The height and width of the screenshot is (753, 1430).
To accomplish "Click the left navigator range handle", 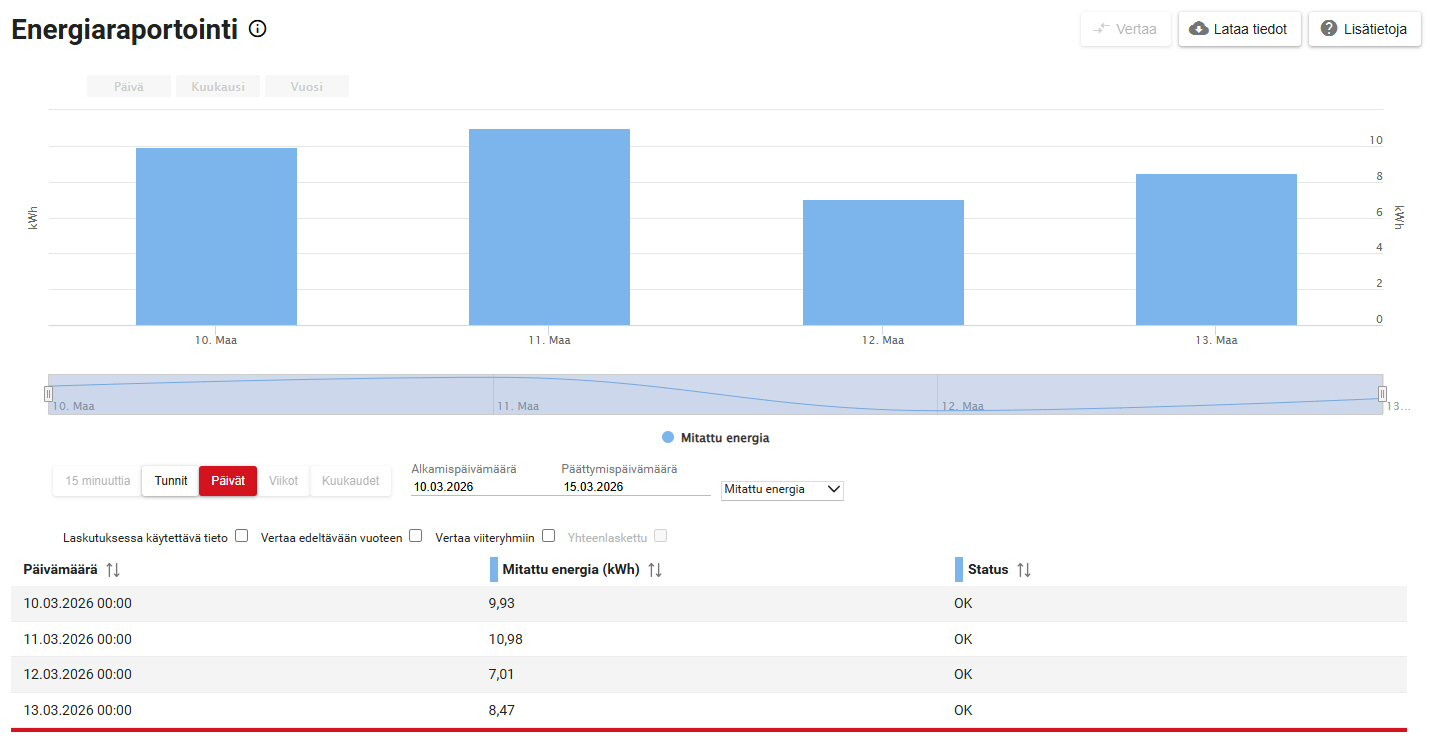I will (x=48, y=394).
